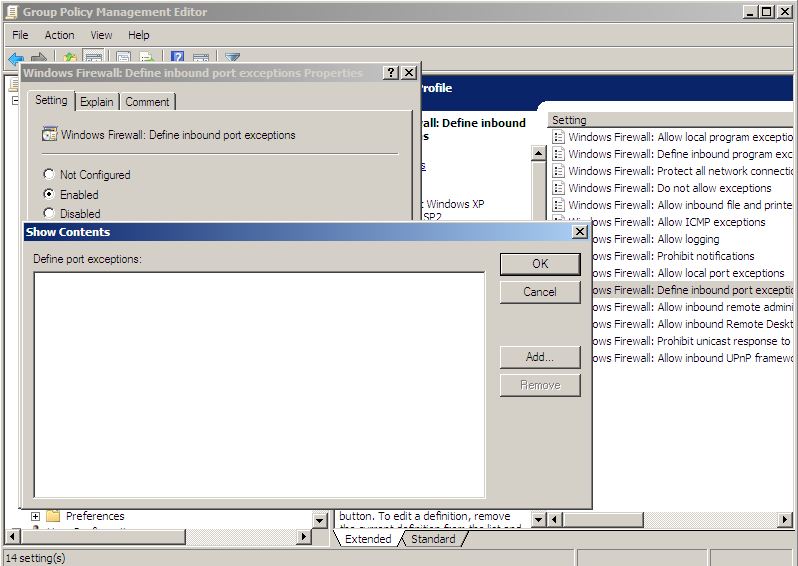The image size is (798, 566).
Task: Switch to the Standard view tab
Action: pos(433,539)
